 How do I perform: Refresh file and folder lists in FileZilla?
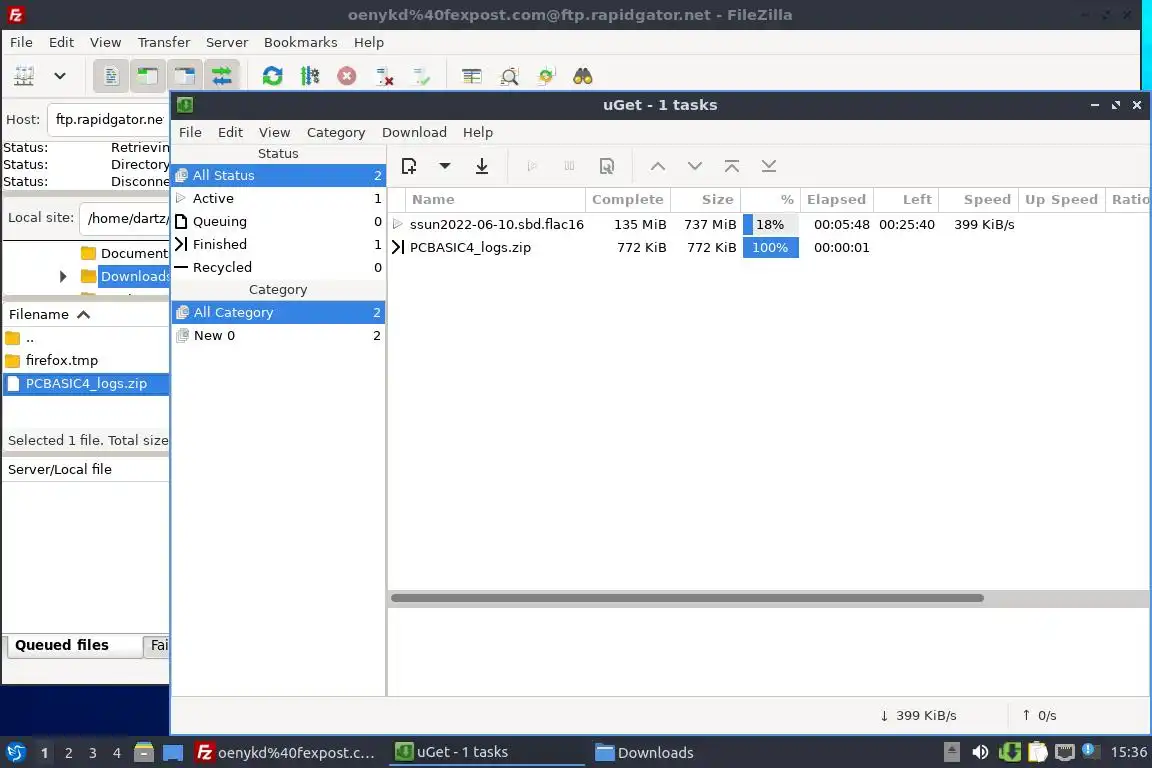click(x=273, y=76)
